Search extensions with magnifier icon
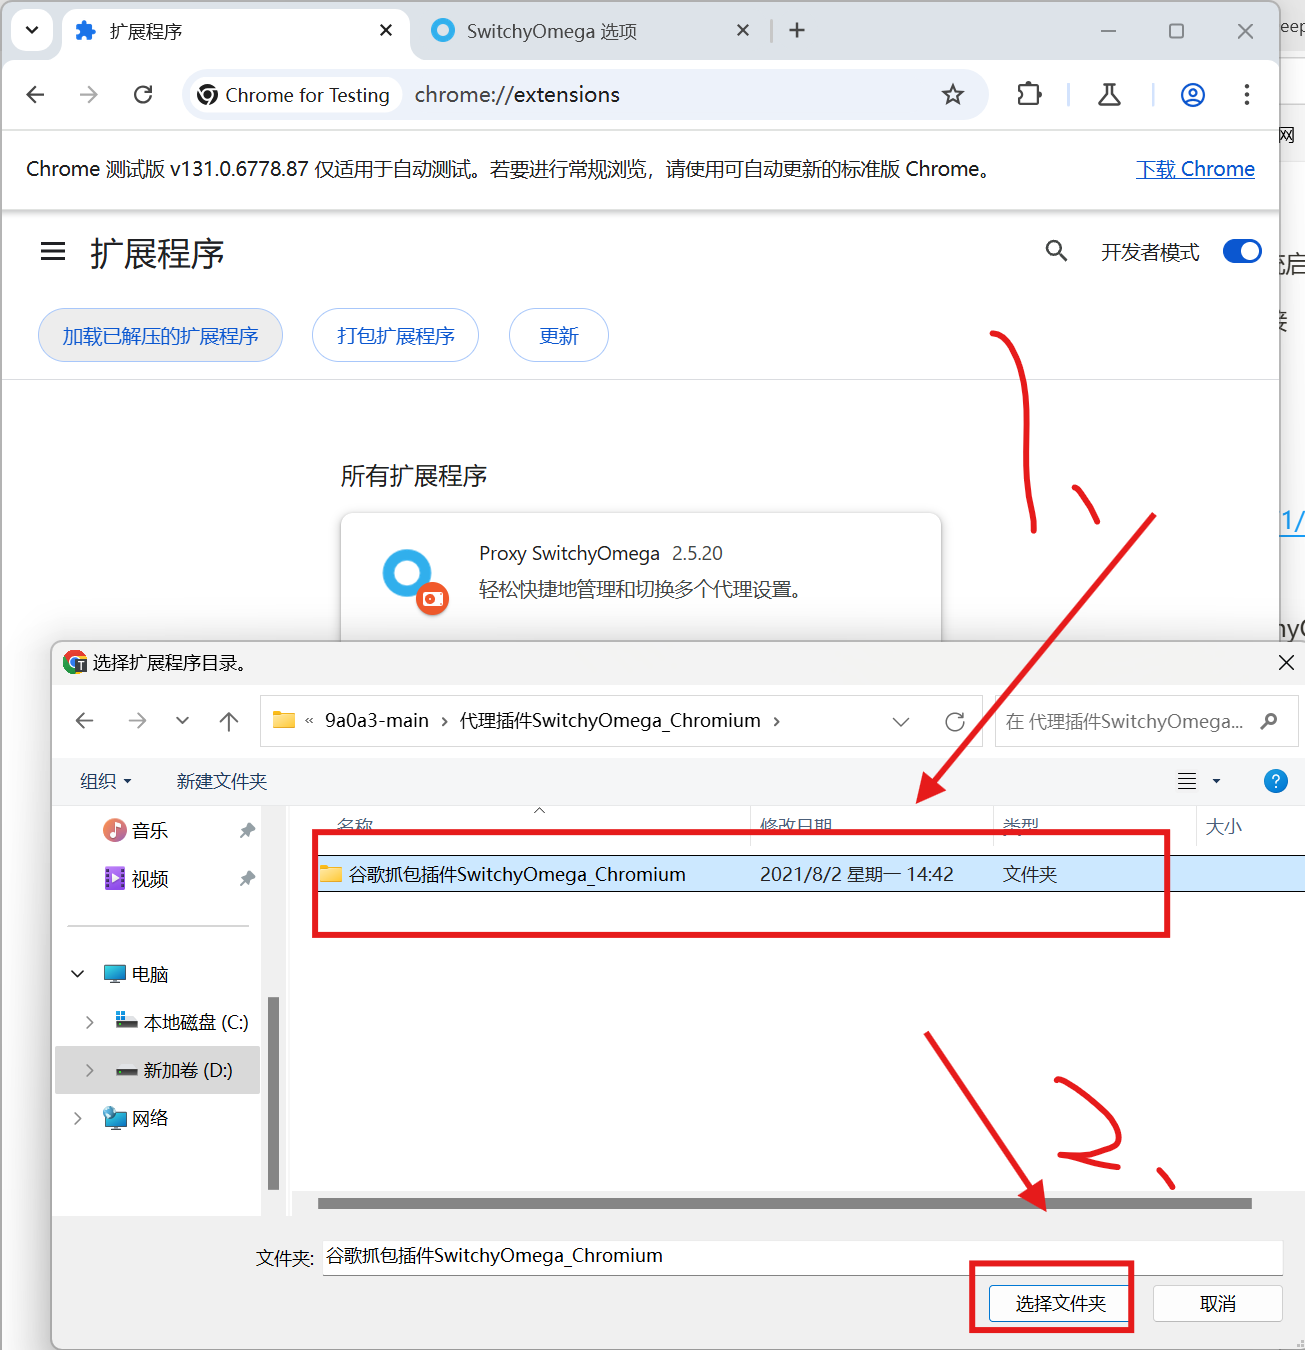The width and height of the screenshot is (1305, 1350). click(x=1056, y=251)
